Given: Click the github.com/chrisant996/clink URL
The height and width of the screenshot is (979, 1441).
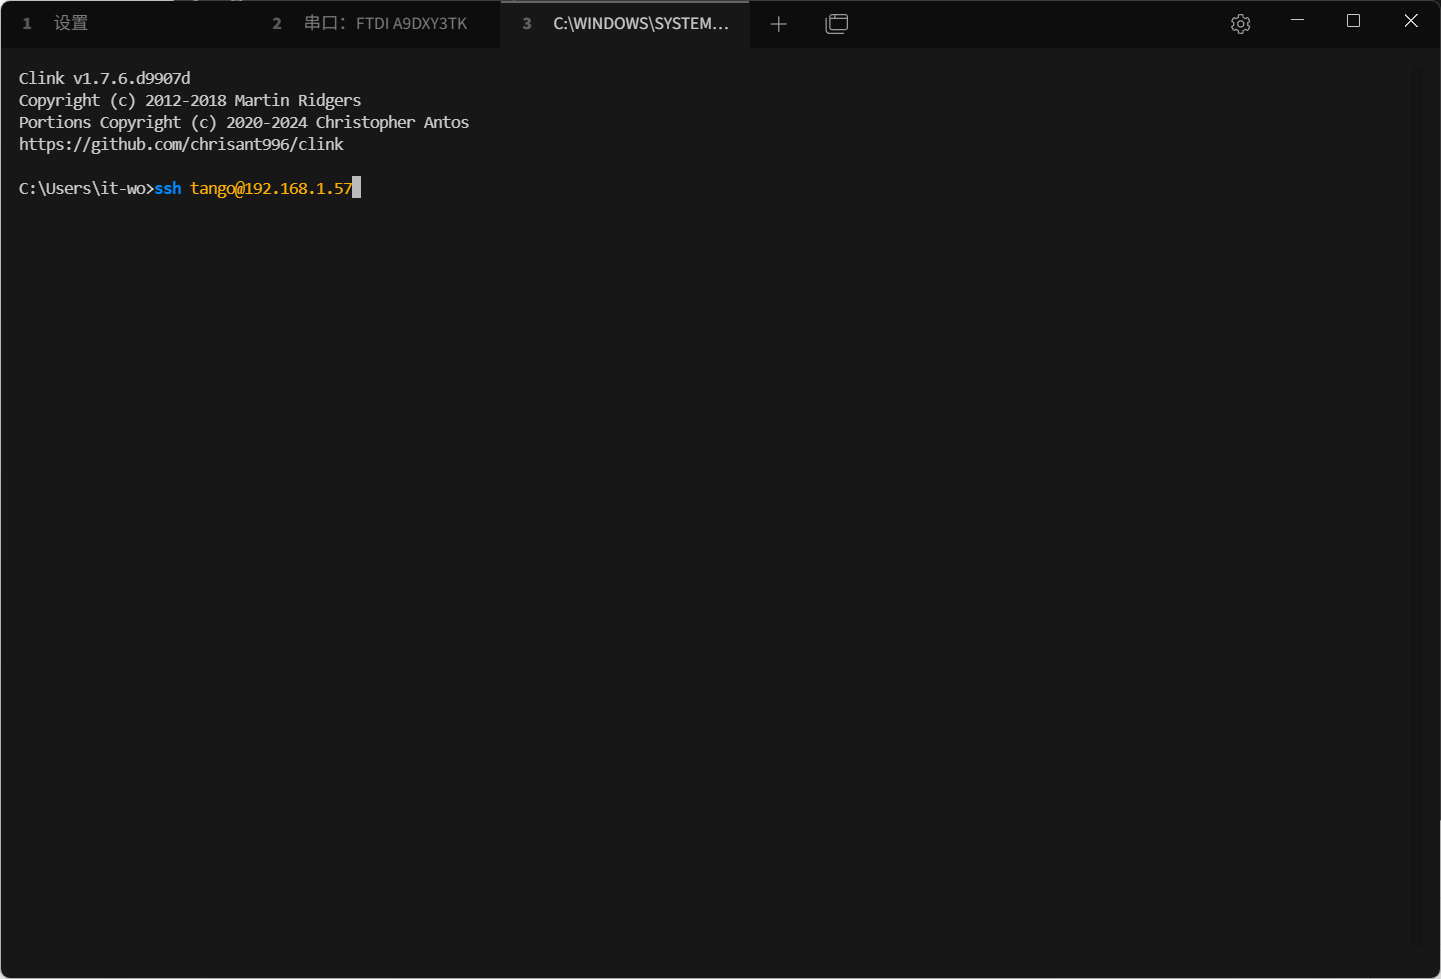Looking at the screenshot, I should pos(181,144).
